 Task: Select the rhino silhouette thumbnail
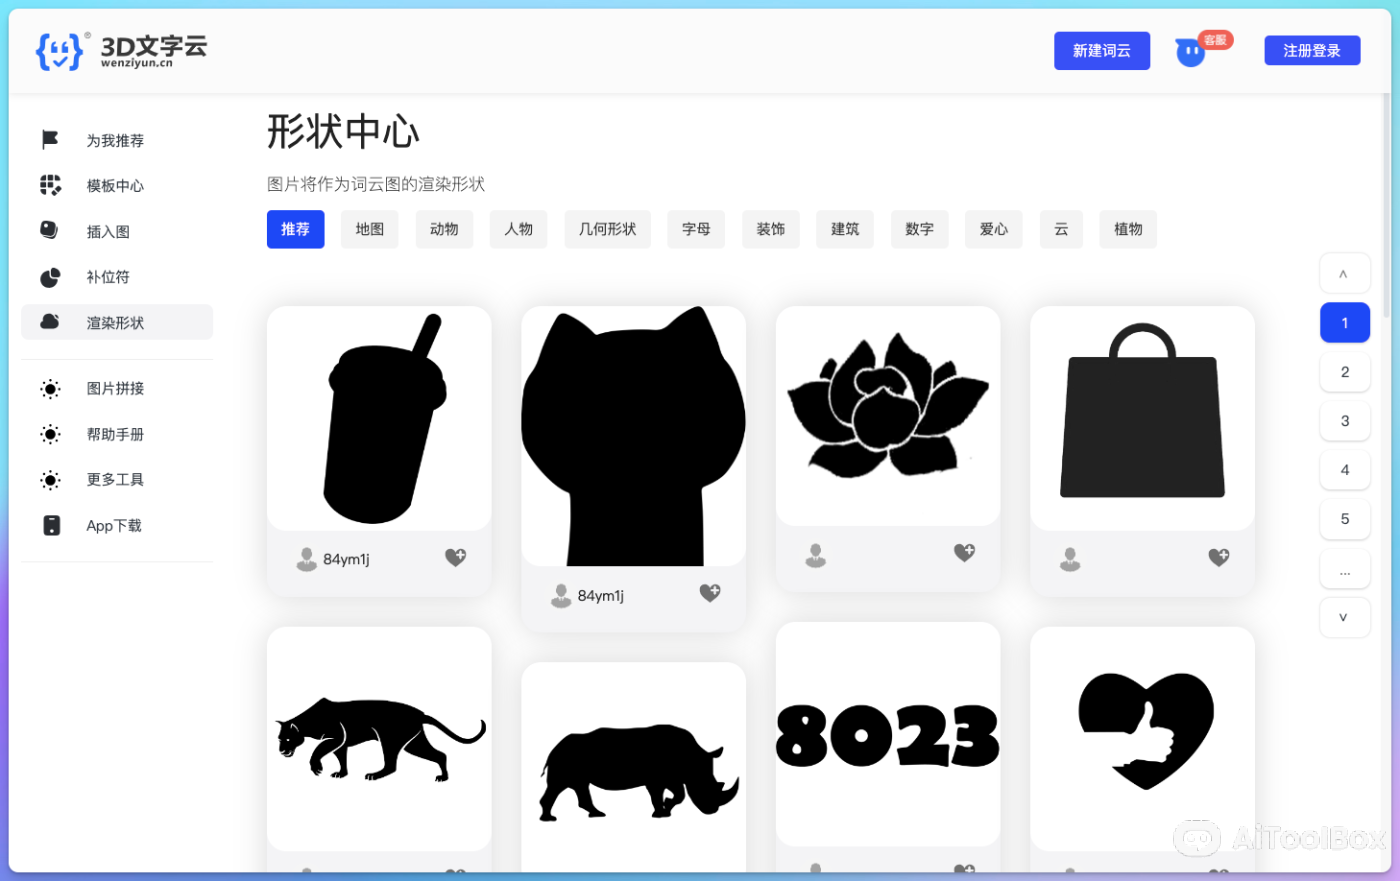[x=633, y=766]
